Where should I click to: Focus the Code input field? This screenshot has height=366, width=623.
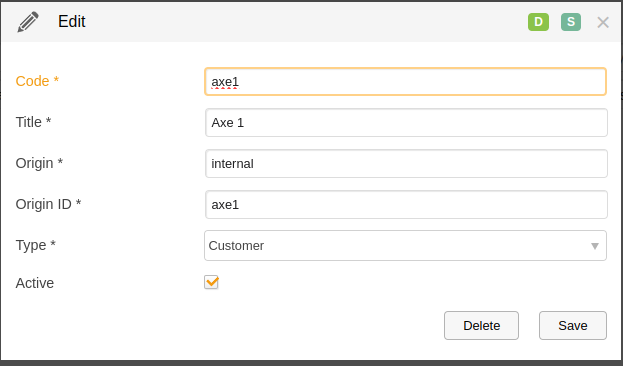(x=405, y=81)
